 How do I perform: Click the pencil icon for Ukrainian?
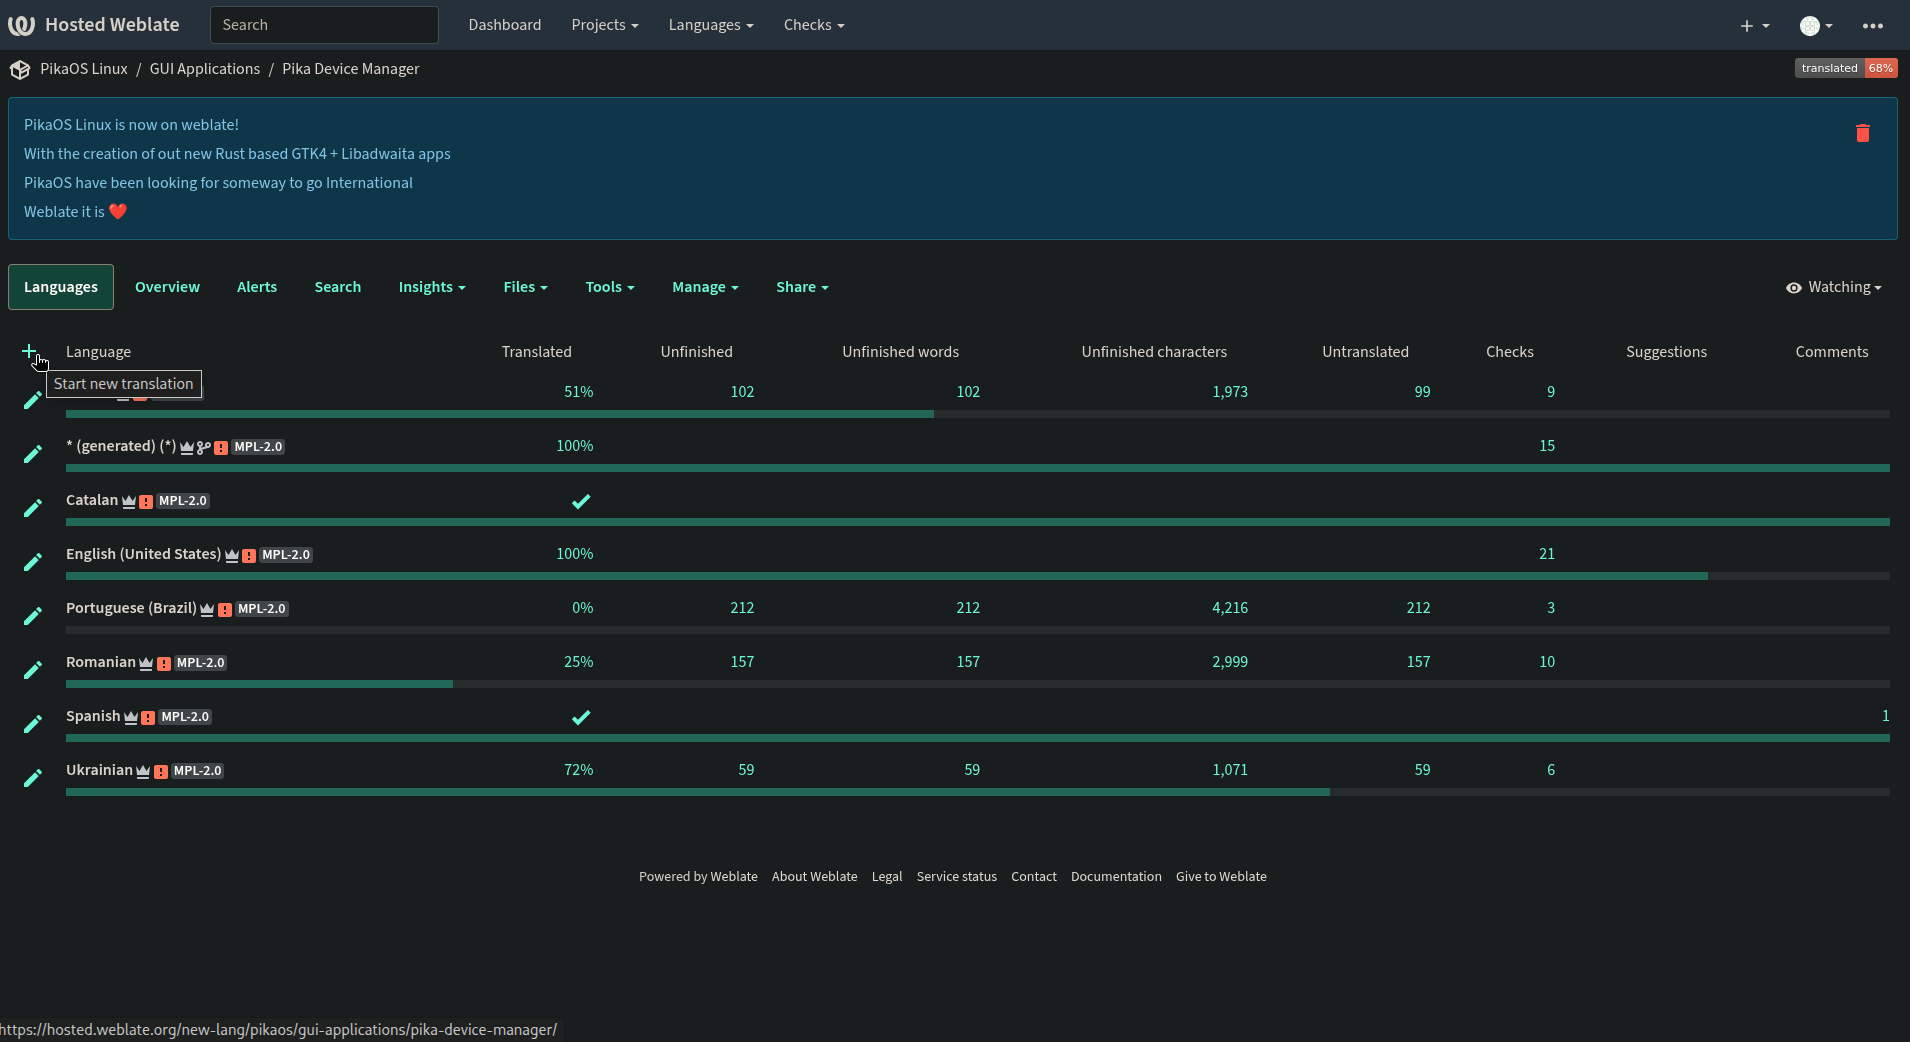tap(33, 778)
